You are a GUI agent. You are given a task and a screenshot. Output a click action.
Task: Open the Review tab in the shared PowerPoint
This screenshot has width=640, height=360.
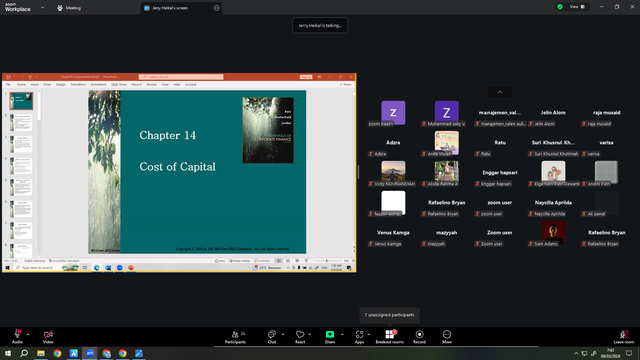click(x=151, y=84)
